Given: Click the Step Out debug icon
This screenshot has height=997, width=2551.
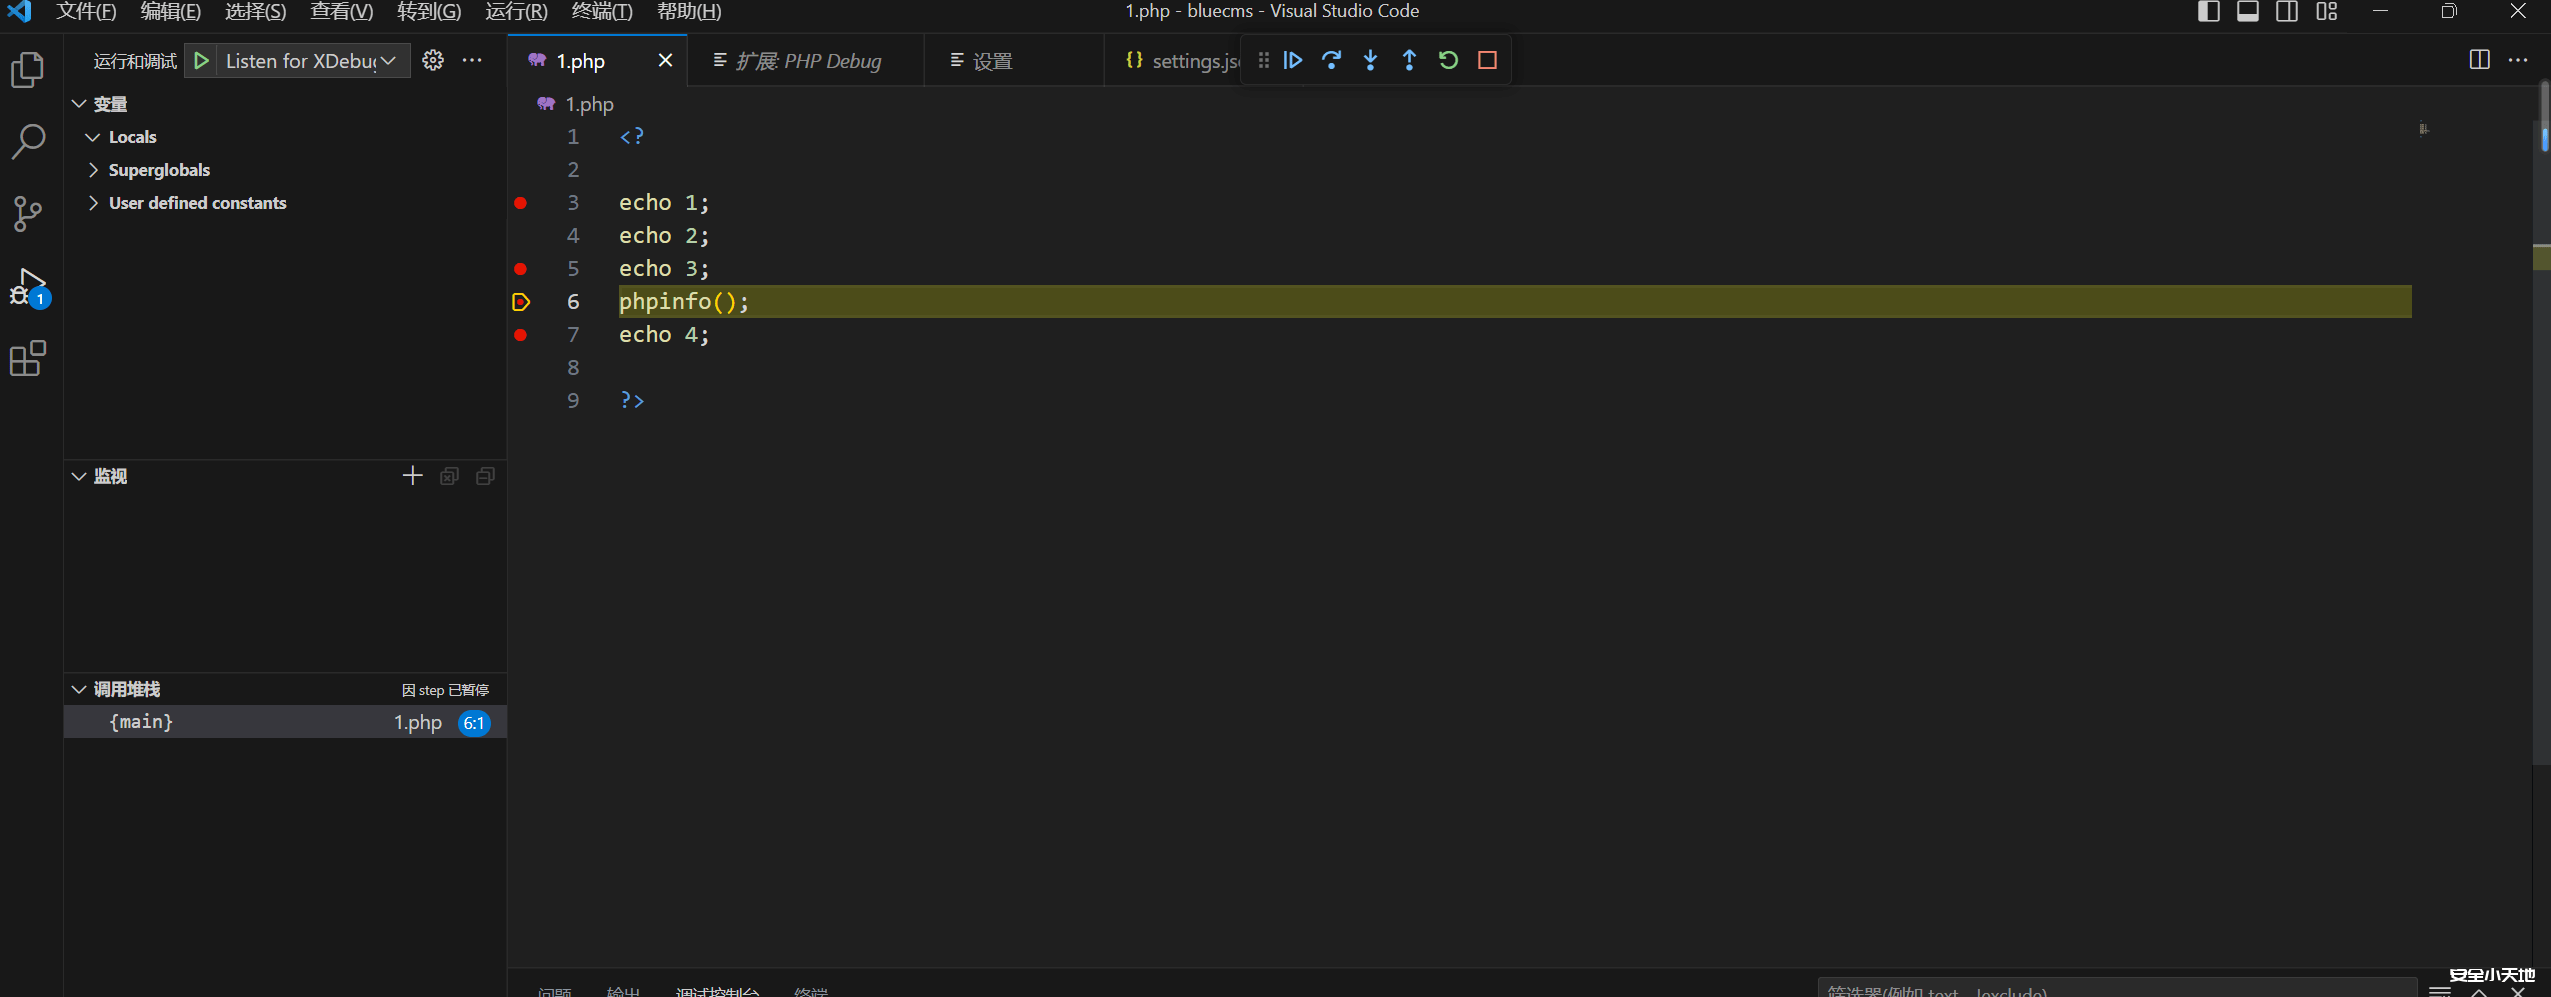Looking at the screenshot, I should [x=1409, y=60].
